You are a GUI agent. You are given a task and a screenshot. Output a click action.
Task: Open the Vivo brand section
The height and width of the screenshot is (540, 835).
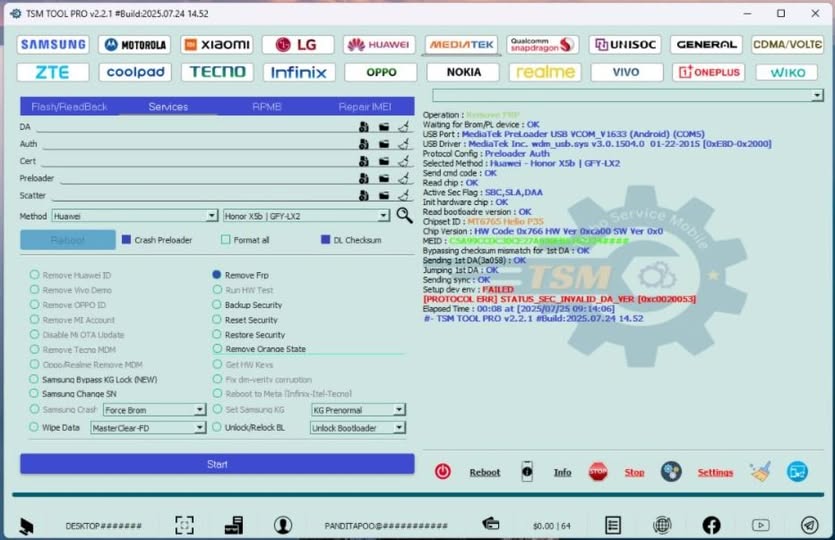pyautogui.click(x=627, y=72)
